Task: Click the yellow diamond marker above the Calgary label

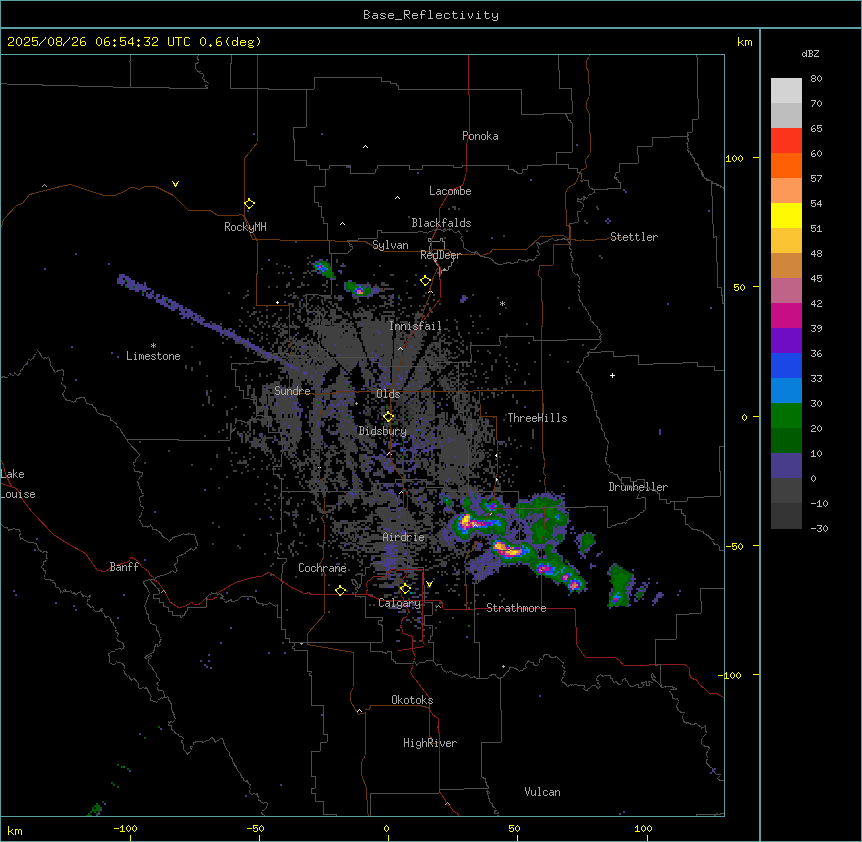Action: point(405,589)
